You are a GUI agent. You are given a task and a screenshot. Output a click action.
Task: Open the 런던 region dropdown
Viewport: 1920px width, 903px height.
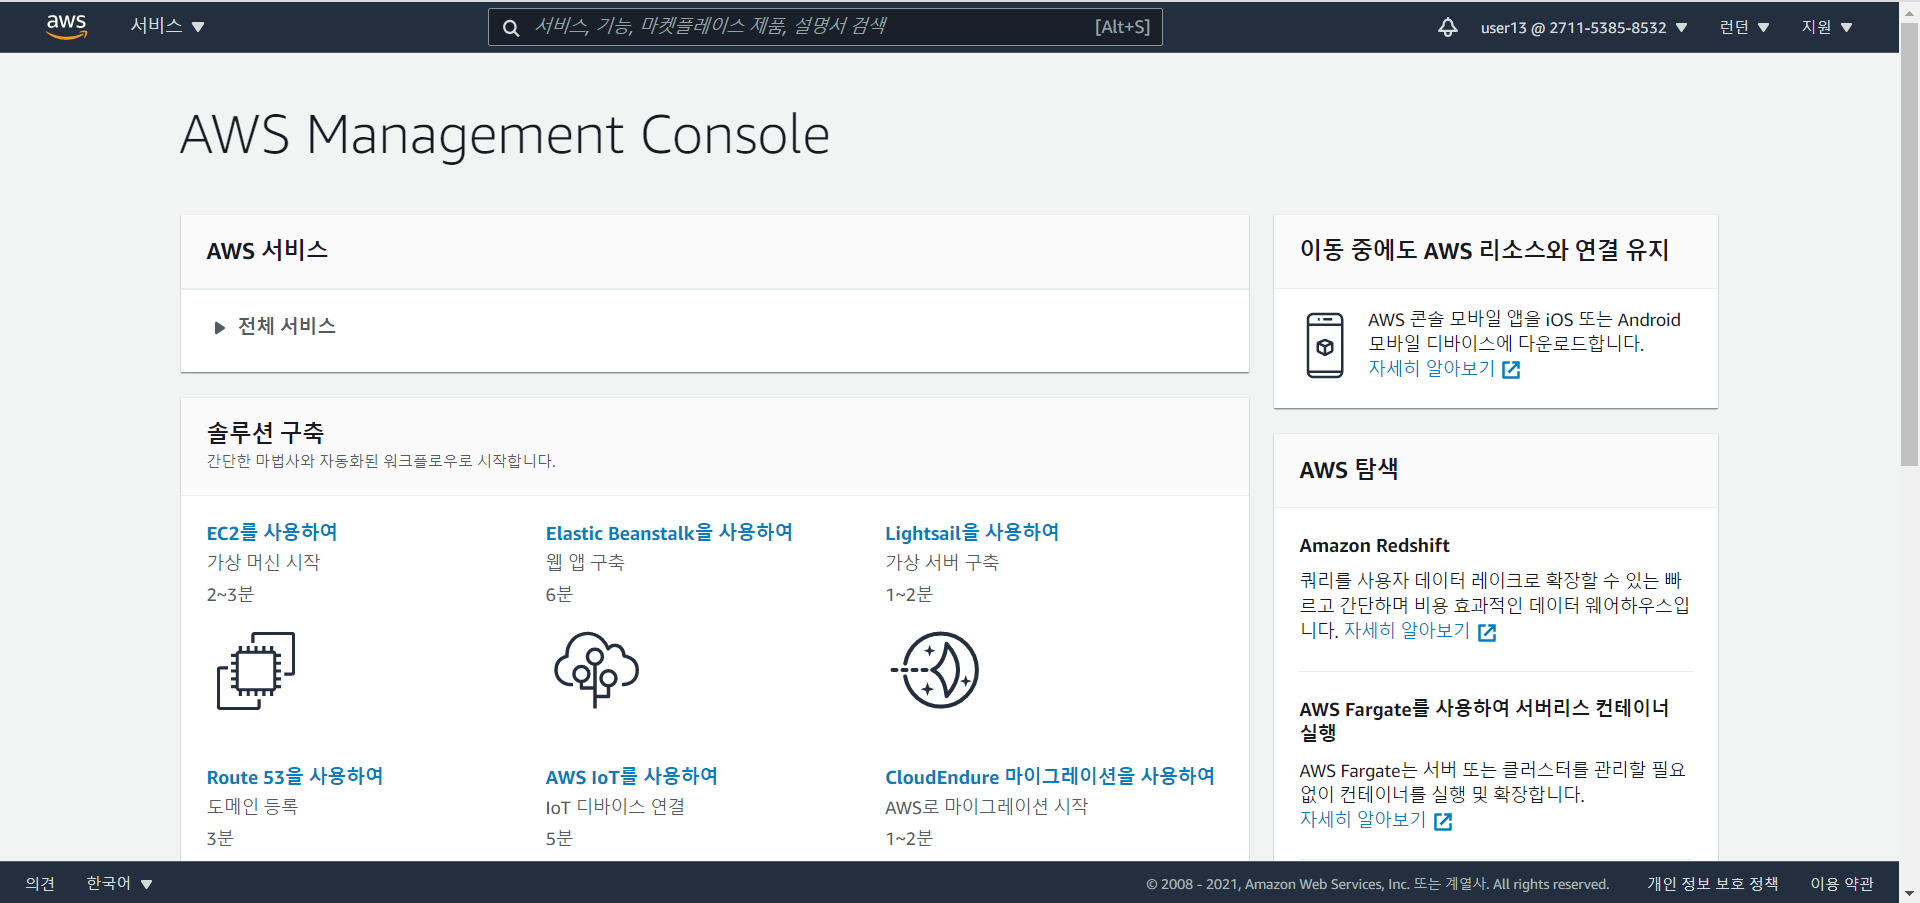(x=1744, y=28)
